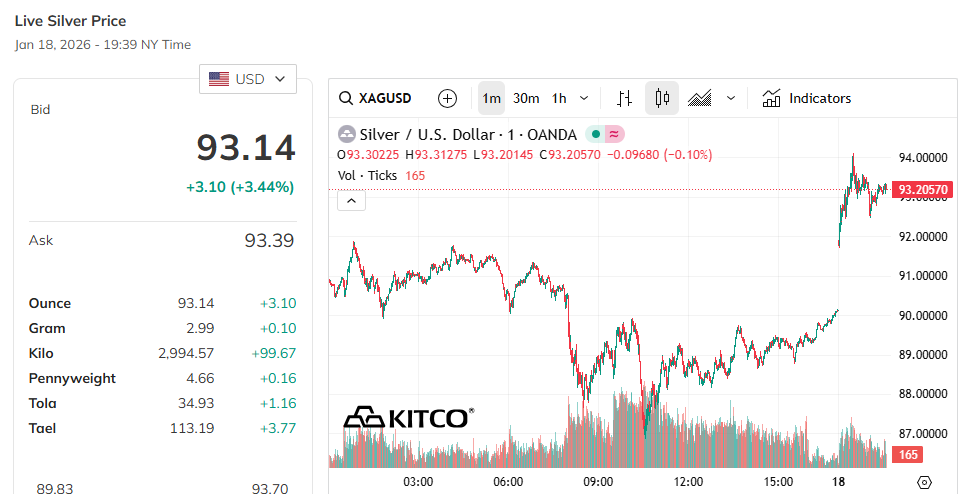Screen dimensions: 967x494
Task: Click the chart settings hexagon icon
Action: tap(924, 482)
